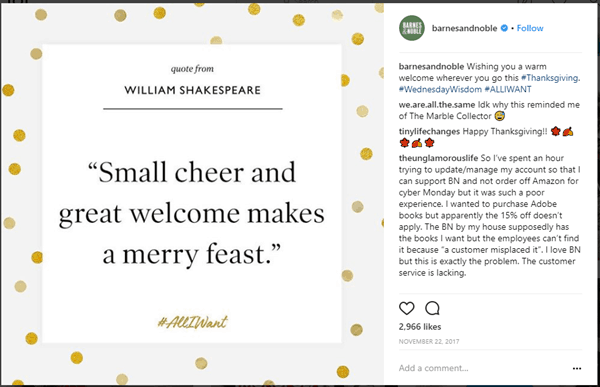The image size is (600, 387).
Task: Open the three-dot more options menu
Action: 577,368
